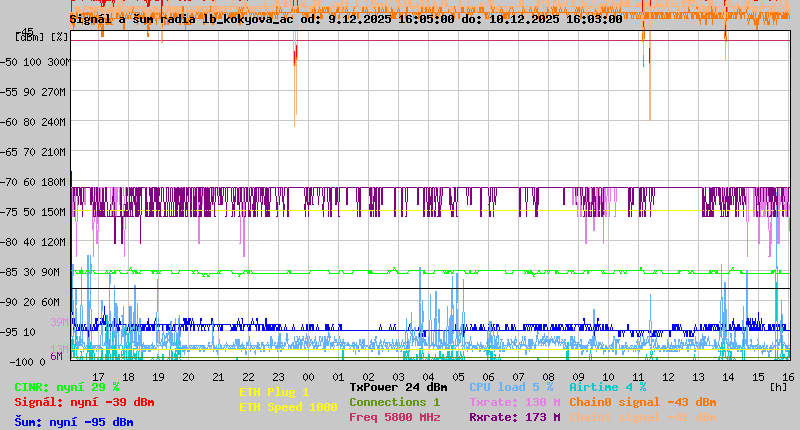Click the TxPower 24 dBm legend label
Viewport: 800px width, 430px height.
coord(398,387)
